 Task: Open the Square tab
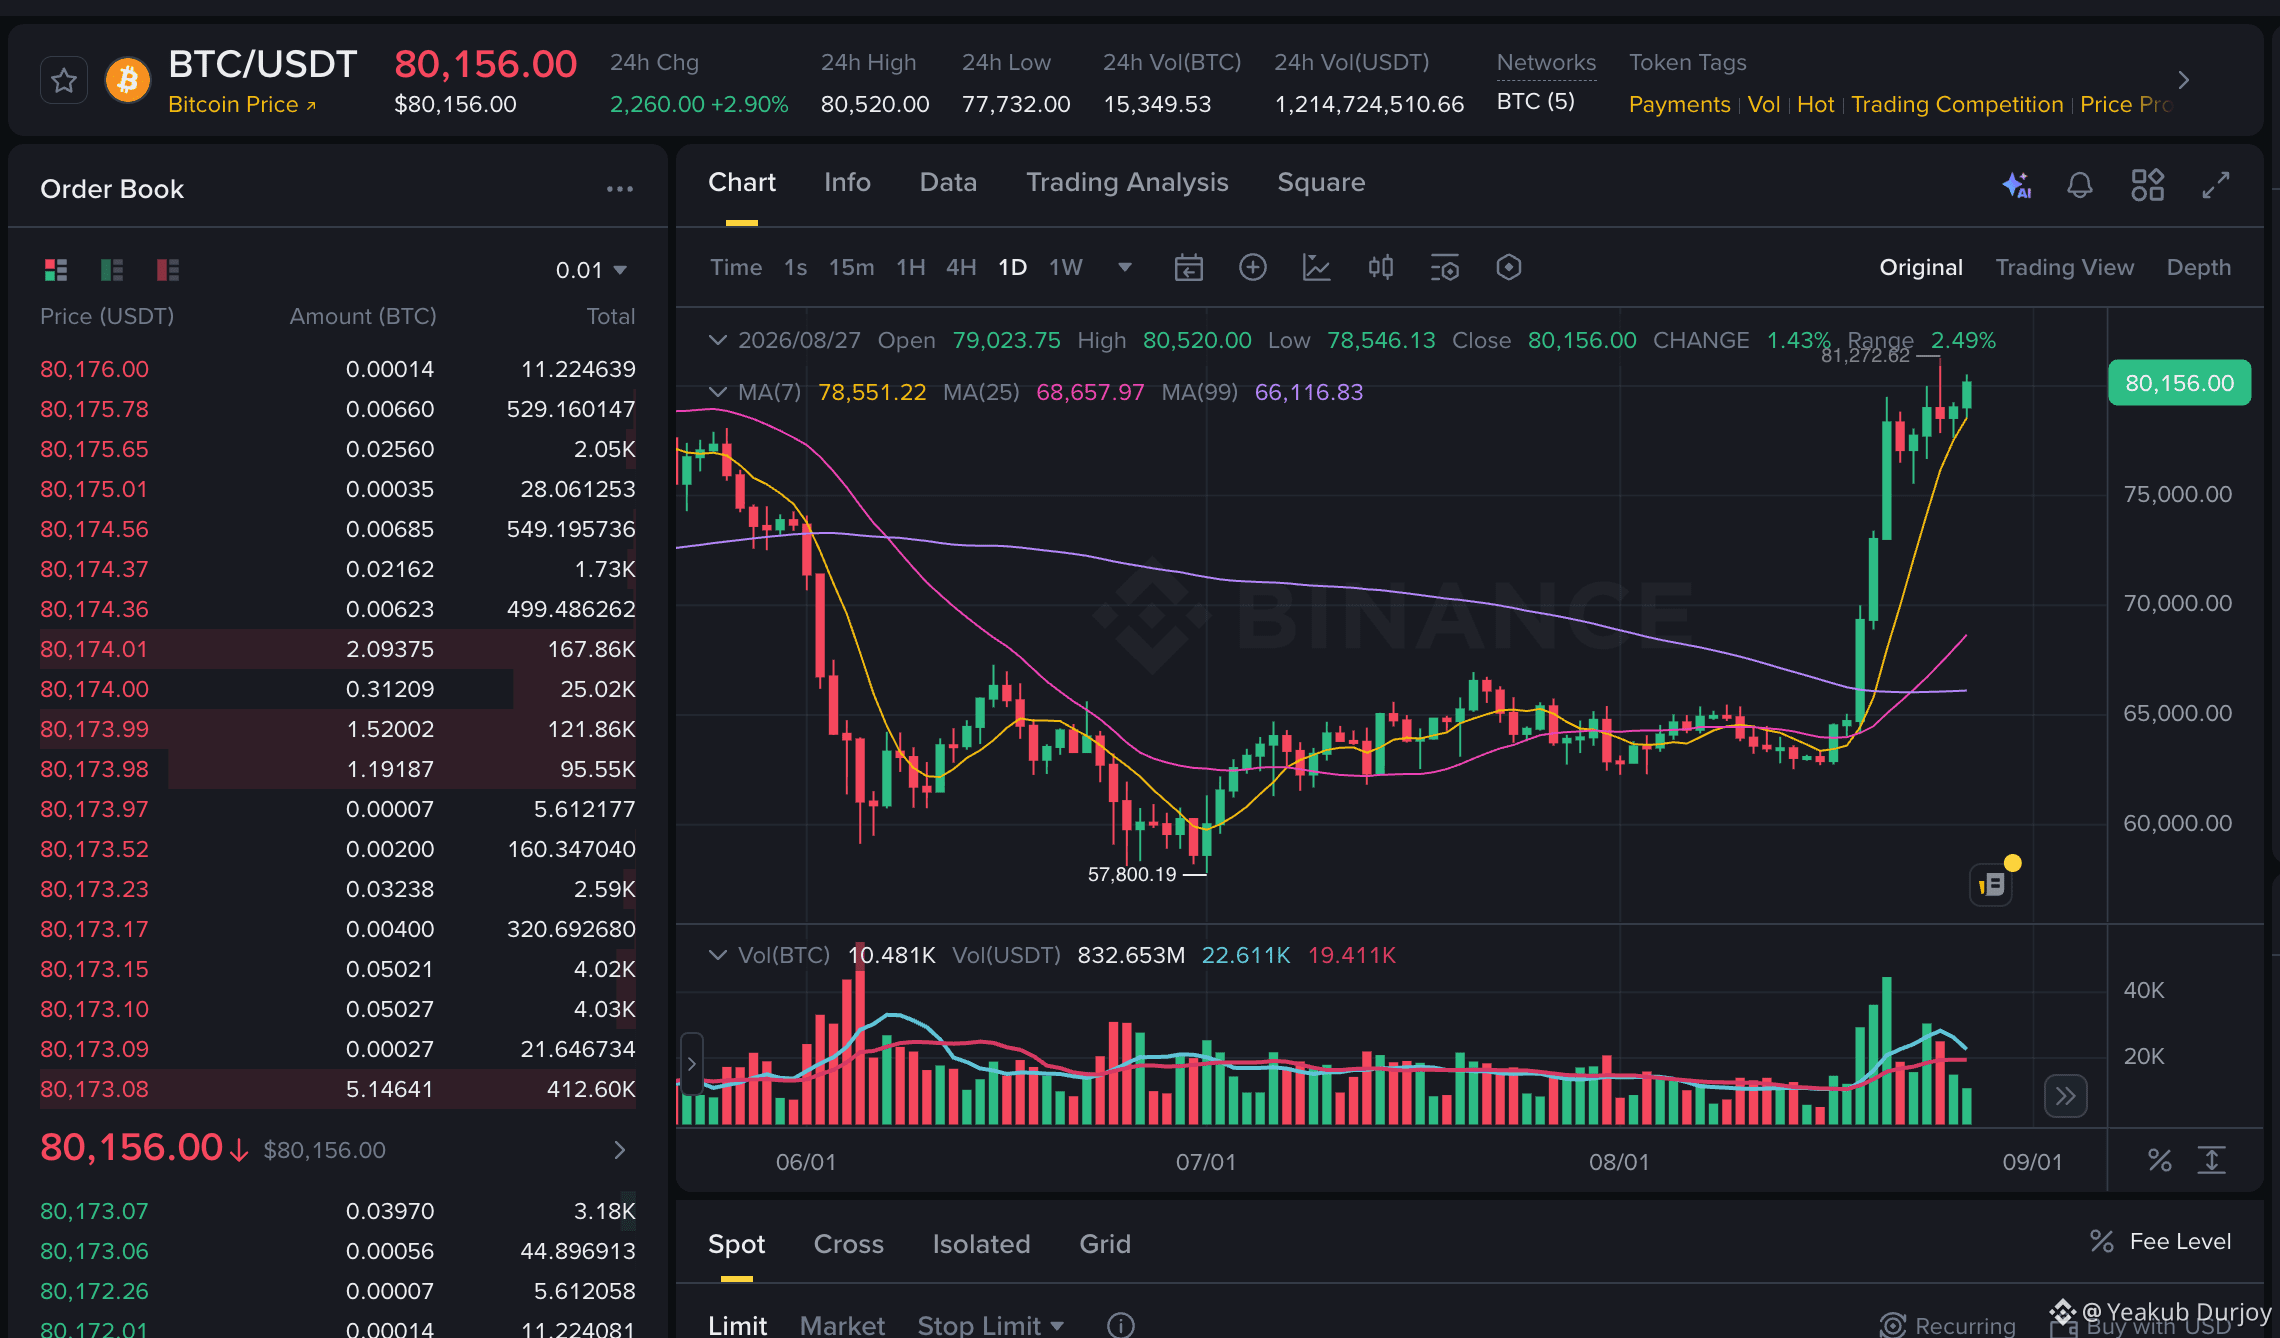(x=1321, y=183)
